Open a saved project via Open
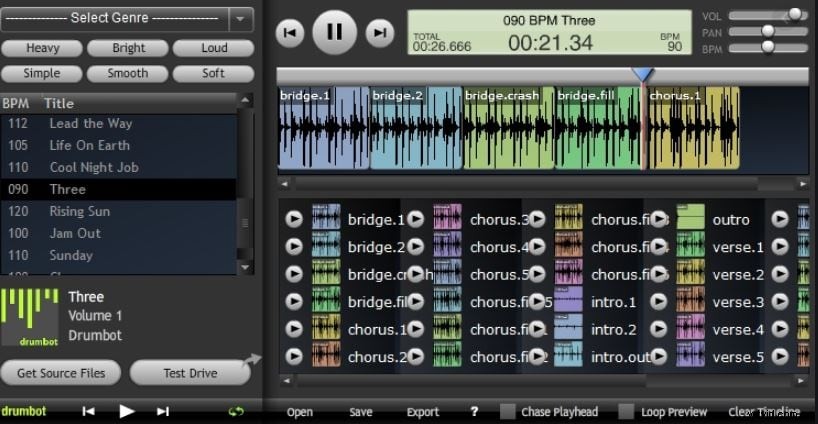 [299, 412]
